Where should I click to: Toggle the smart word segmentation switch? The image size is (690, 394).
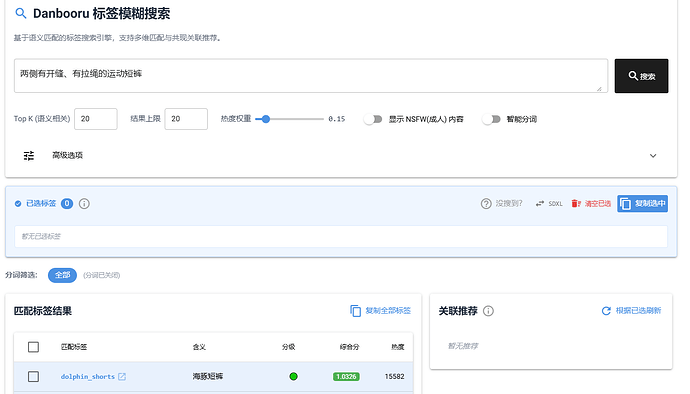491,119
